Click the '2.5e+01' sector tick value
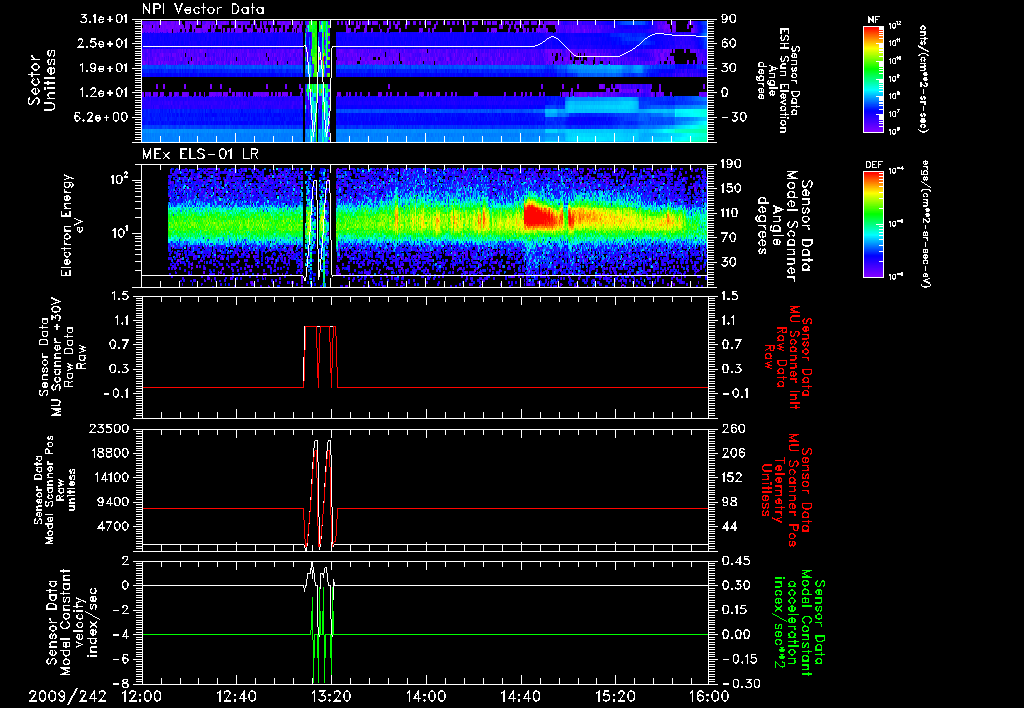 (x=105, y=43)
